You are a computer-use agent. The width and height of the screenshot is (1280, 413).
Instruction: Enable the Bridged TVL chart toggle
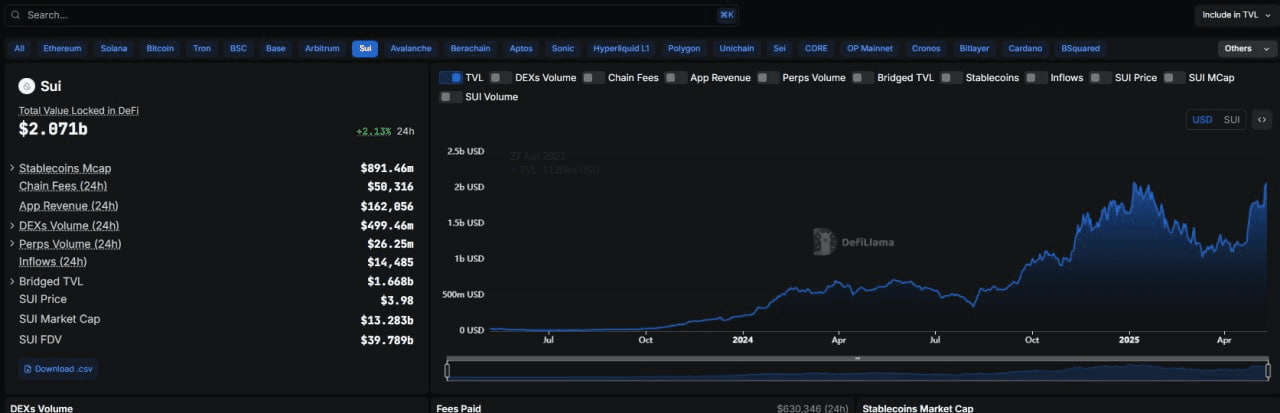(x=862, y=77)
